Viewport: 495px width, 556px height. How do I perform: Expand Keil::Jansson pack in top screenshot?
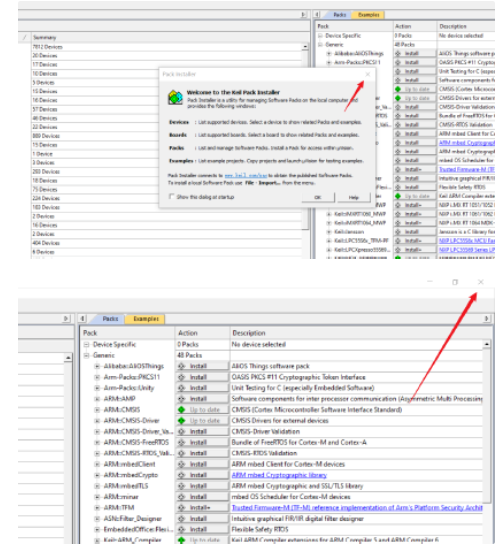tap(329, 232)
